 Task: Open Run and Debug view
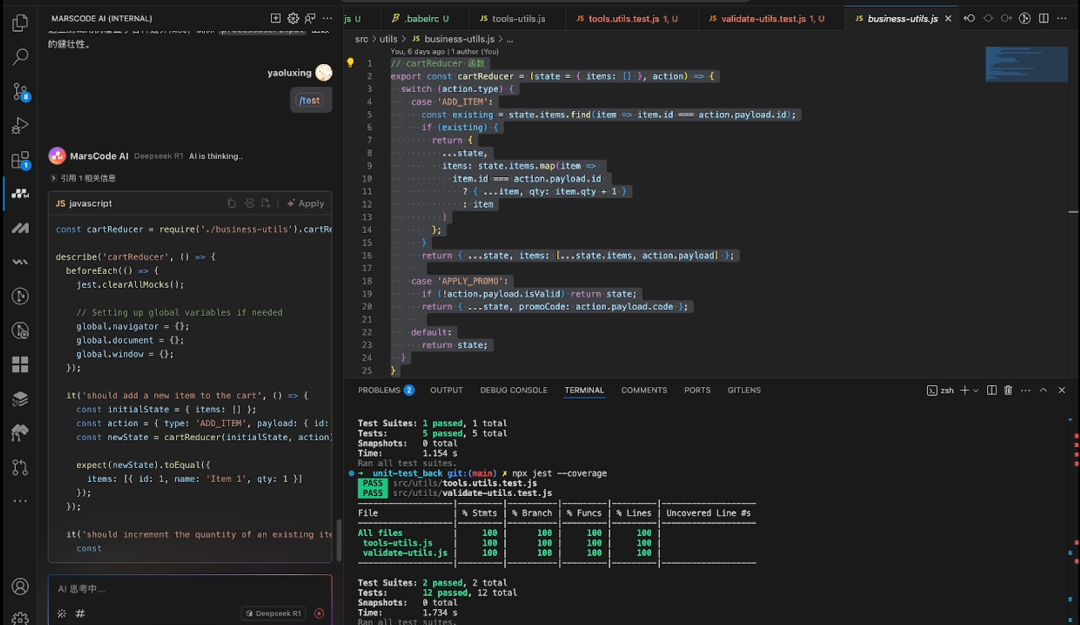pos(20,126)
